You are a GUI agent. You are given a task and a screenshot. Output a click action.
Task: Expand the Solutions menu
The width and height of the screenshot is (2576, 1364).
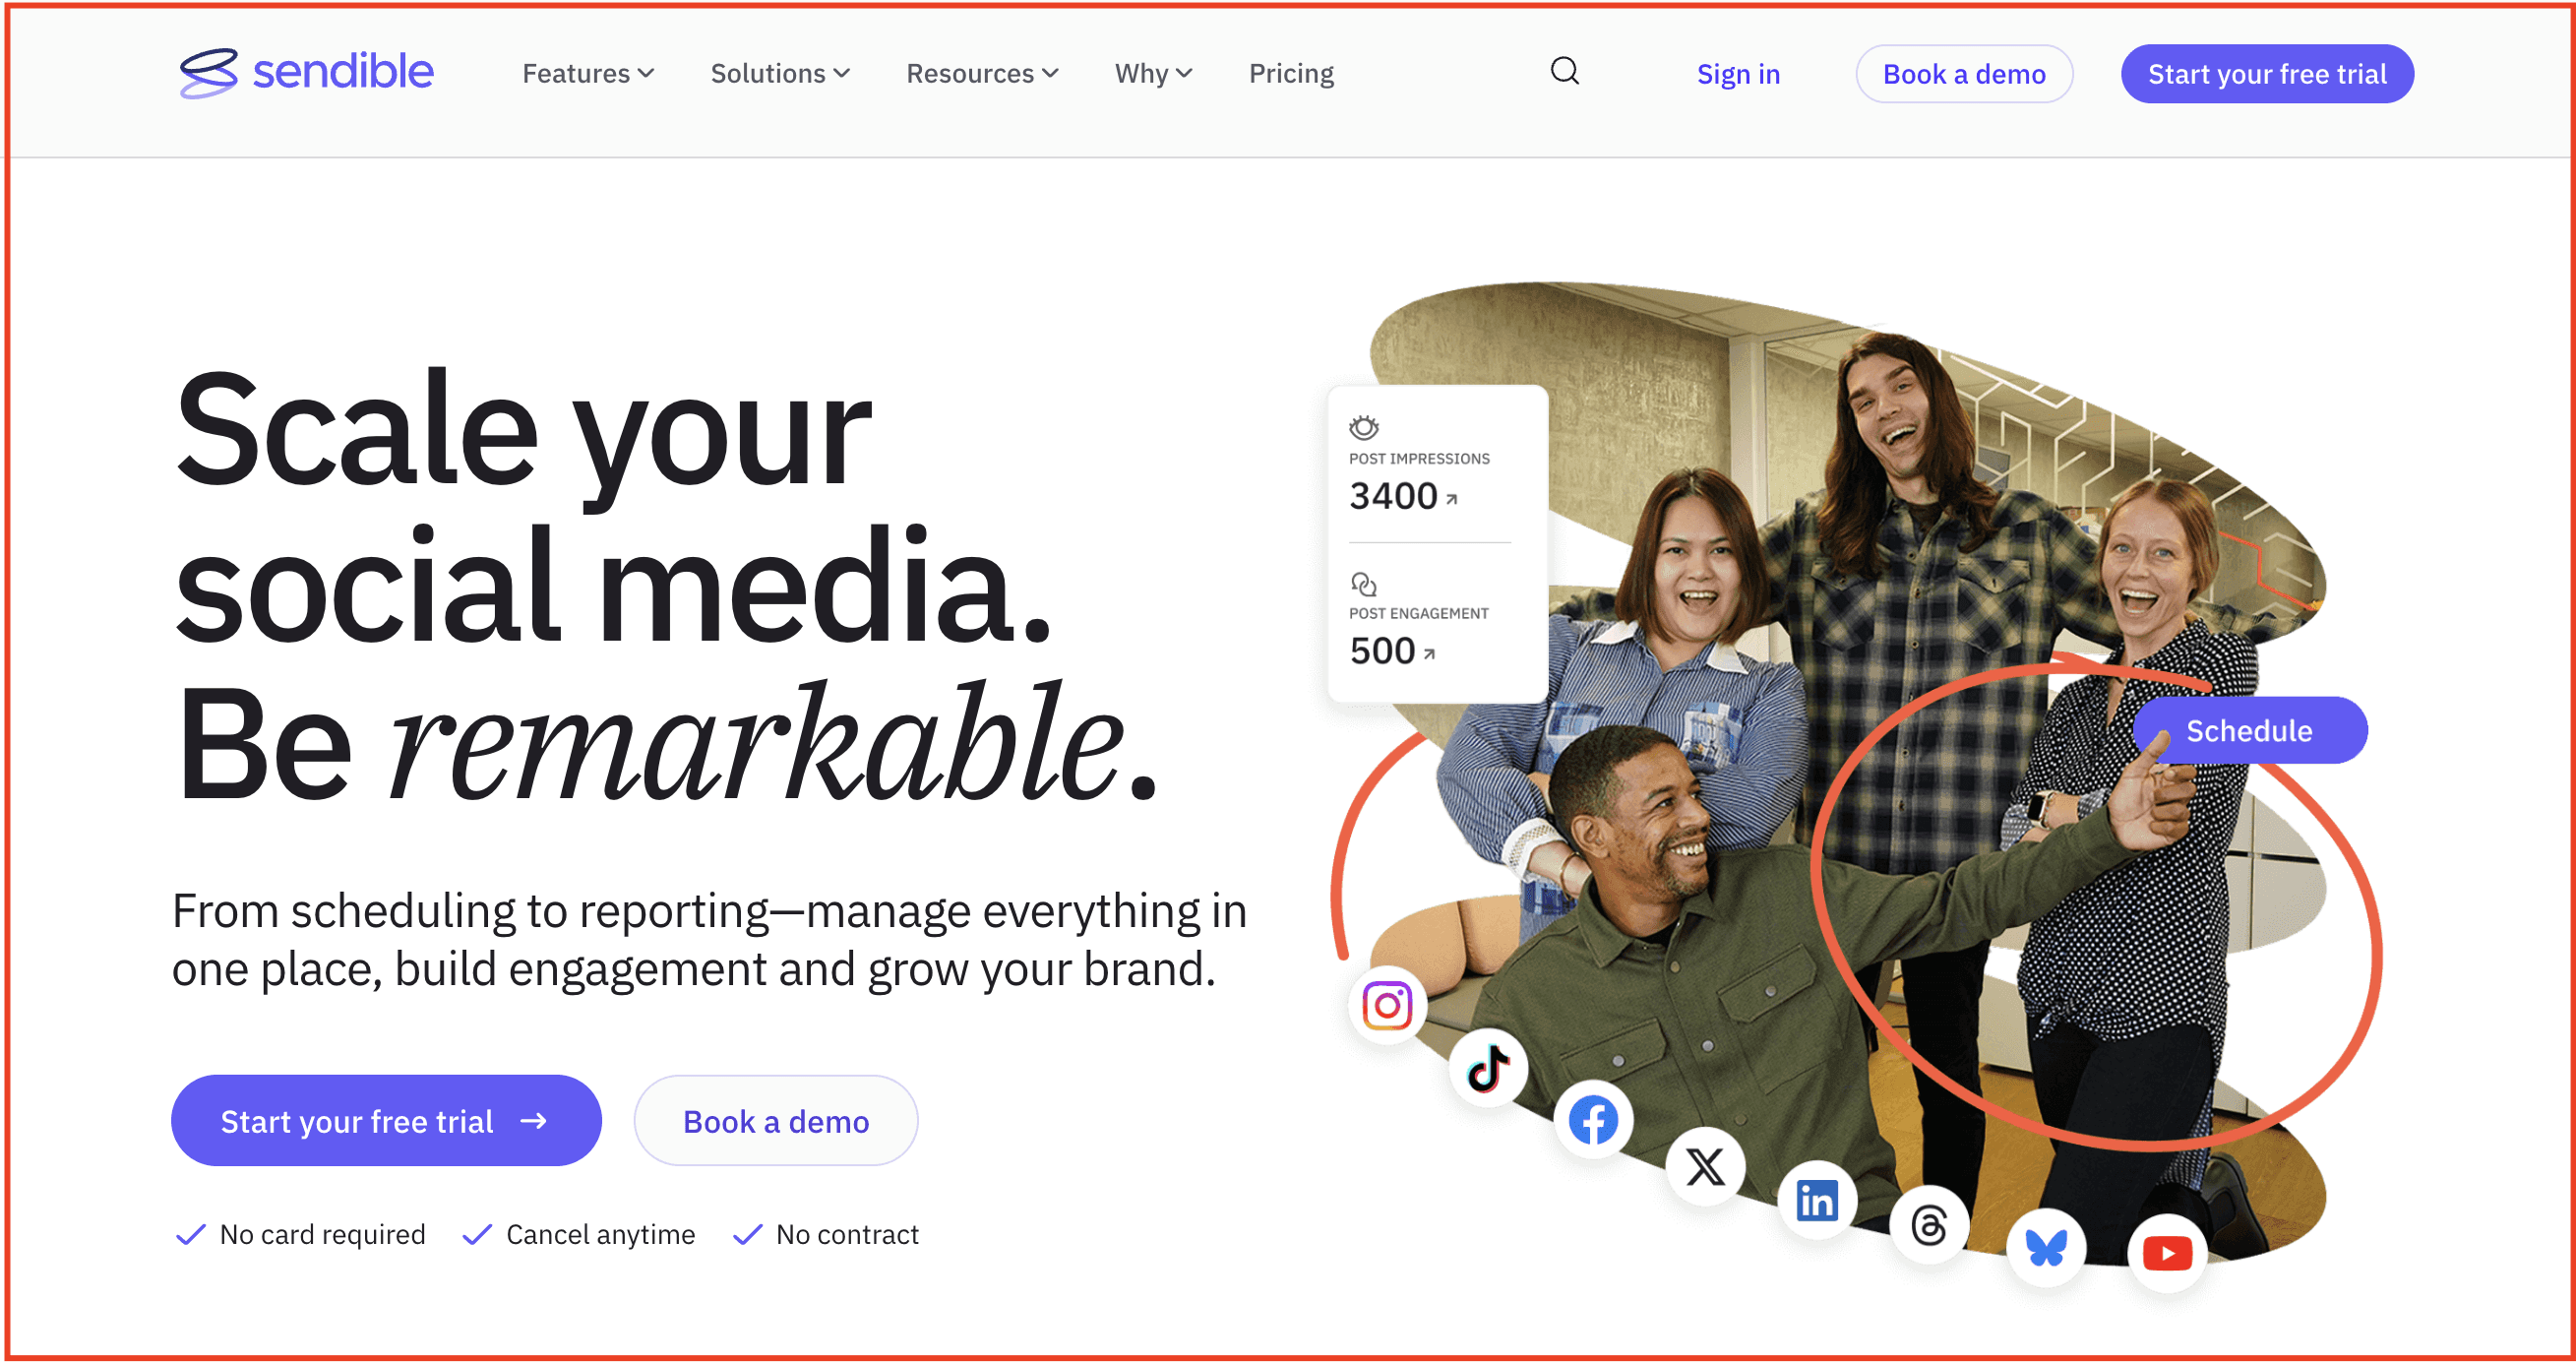(x=780, y=74)
